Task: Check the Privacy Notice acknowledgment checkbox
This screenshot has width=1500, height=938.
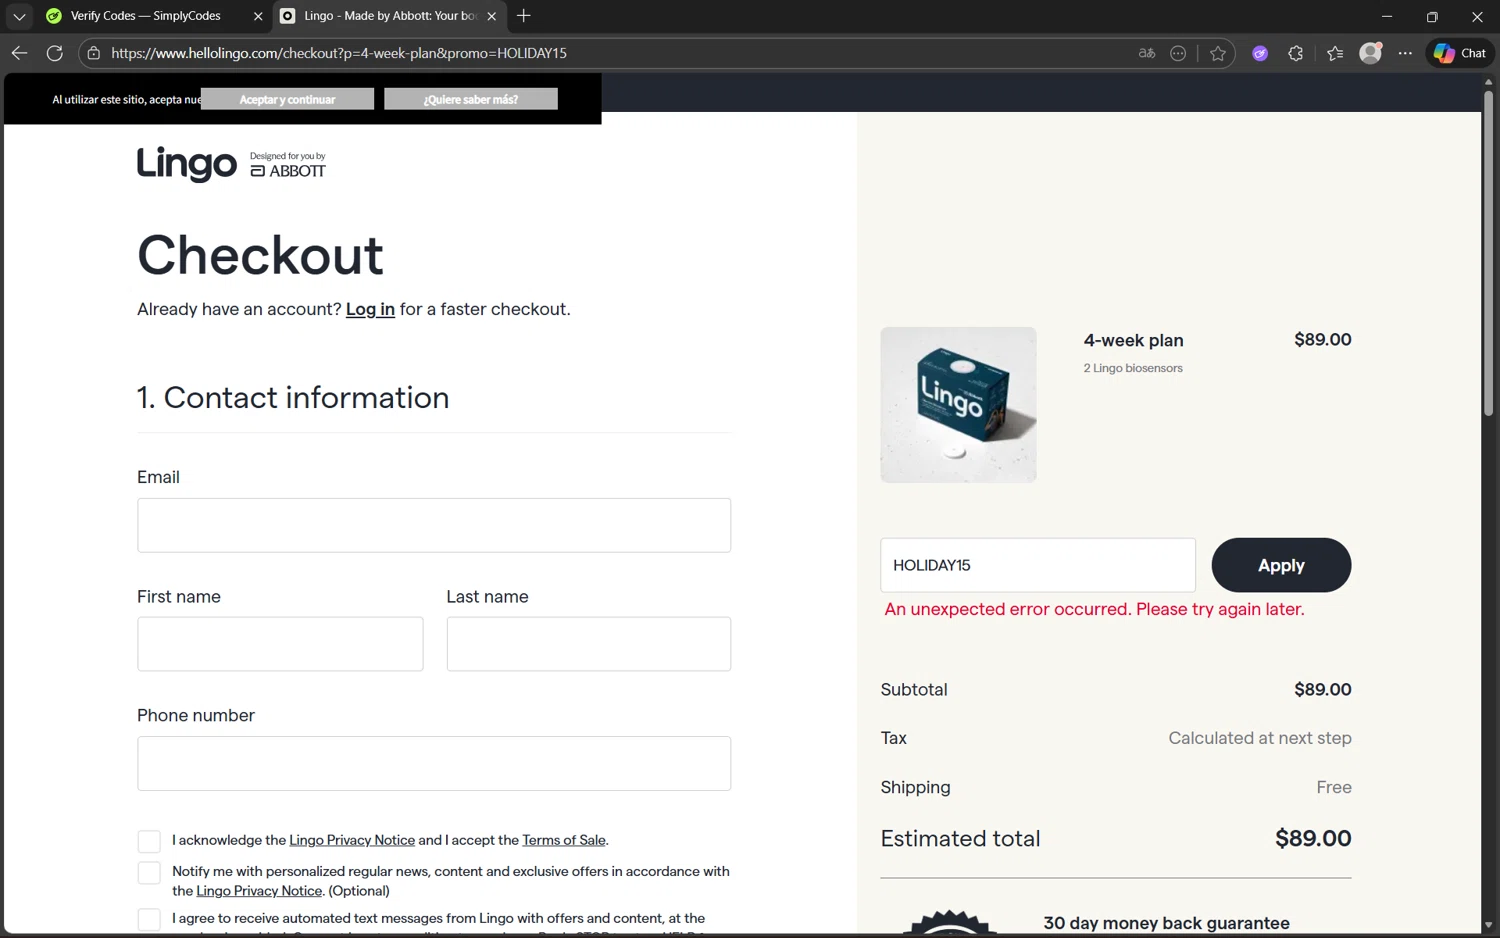Action: coord(149,841)
